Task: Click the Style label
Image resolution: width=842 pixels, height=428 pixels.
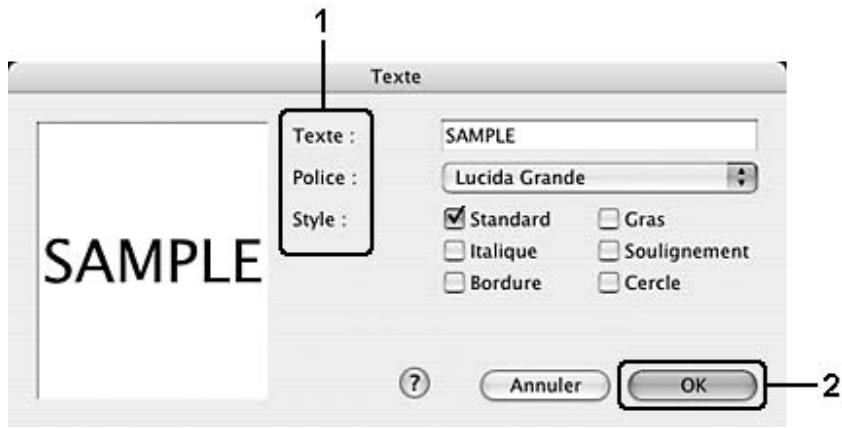Action: [319, 220]
